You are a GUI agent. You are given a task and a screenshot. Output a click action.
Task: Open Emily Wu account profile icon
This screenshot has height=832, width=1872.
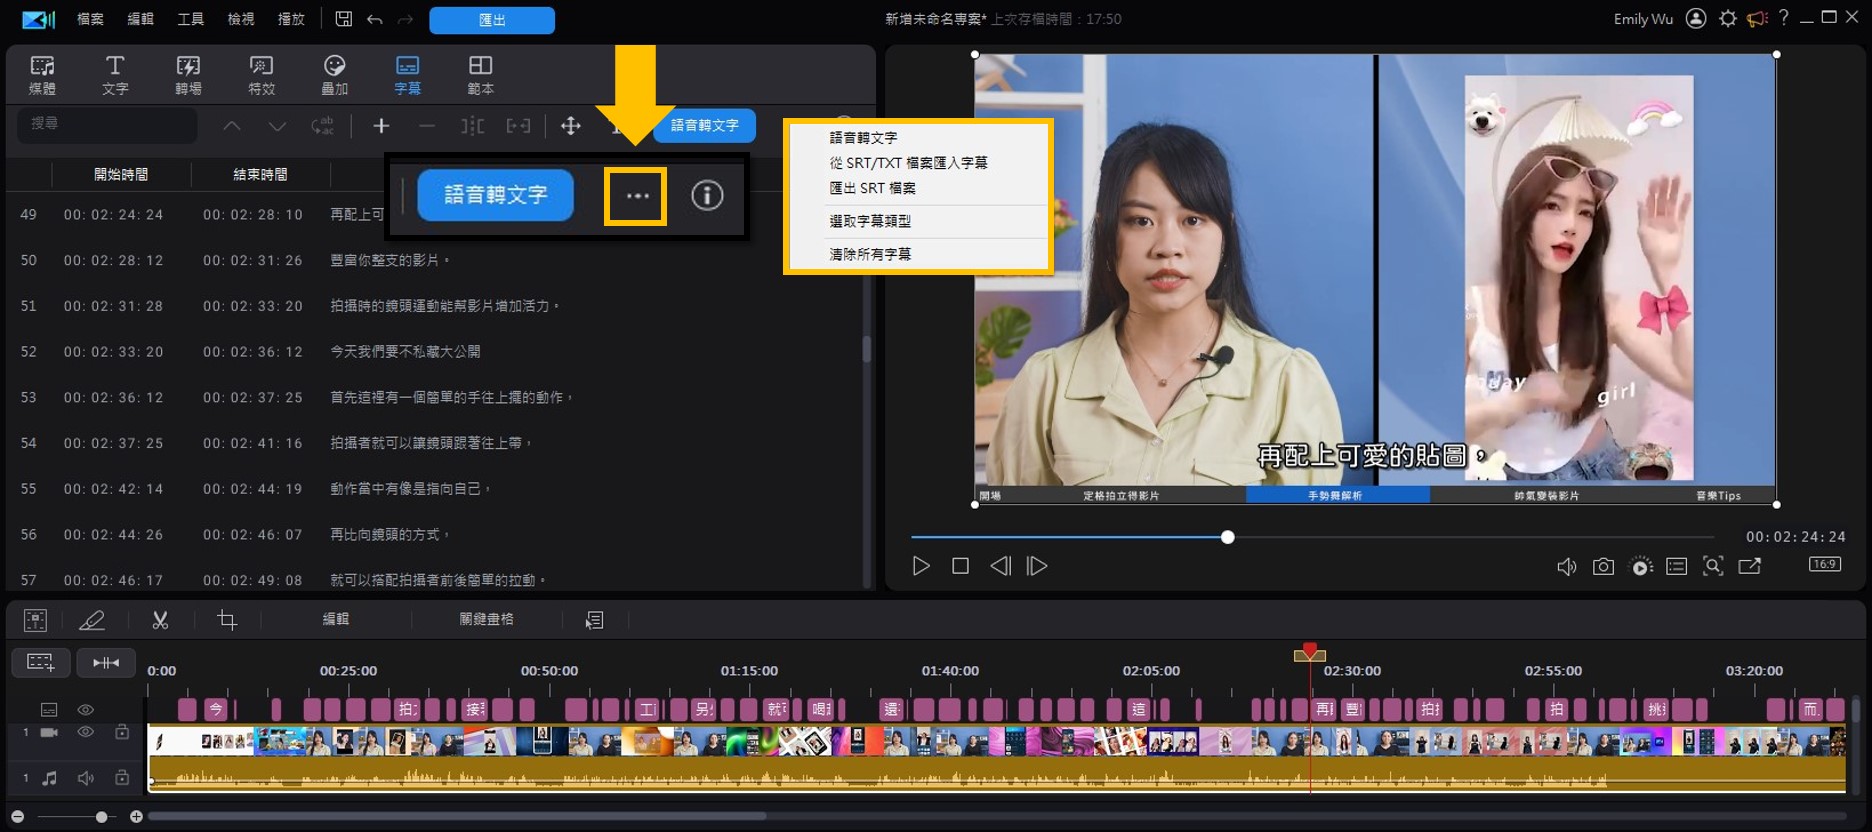(x=1696, y=18)
